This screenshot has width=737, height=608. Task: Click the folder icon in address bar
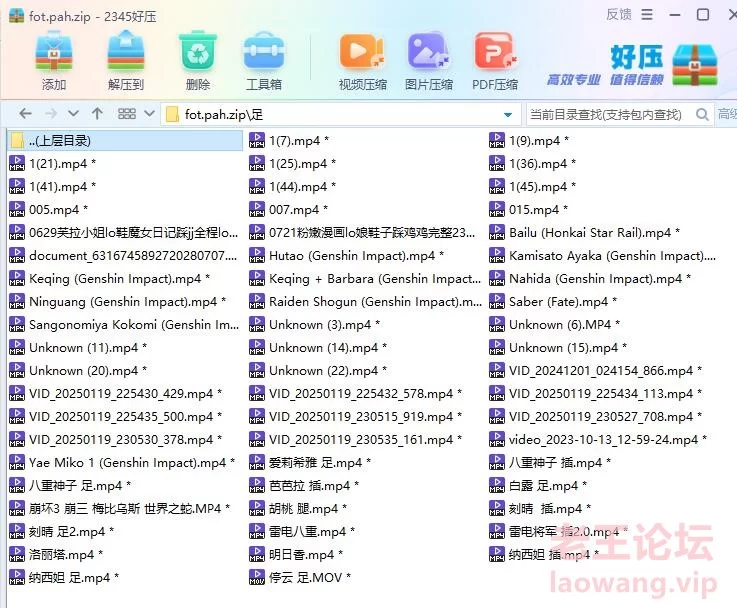pyautogui.click(x=172, y=114)
